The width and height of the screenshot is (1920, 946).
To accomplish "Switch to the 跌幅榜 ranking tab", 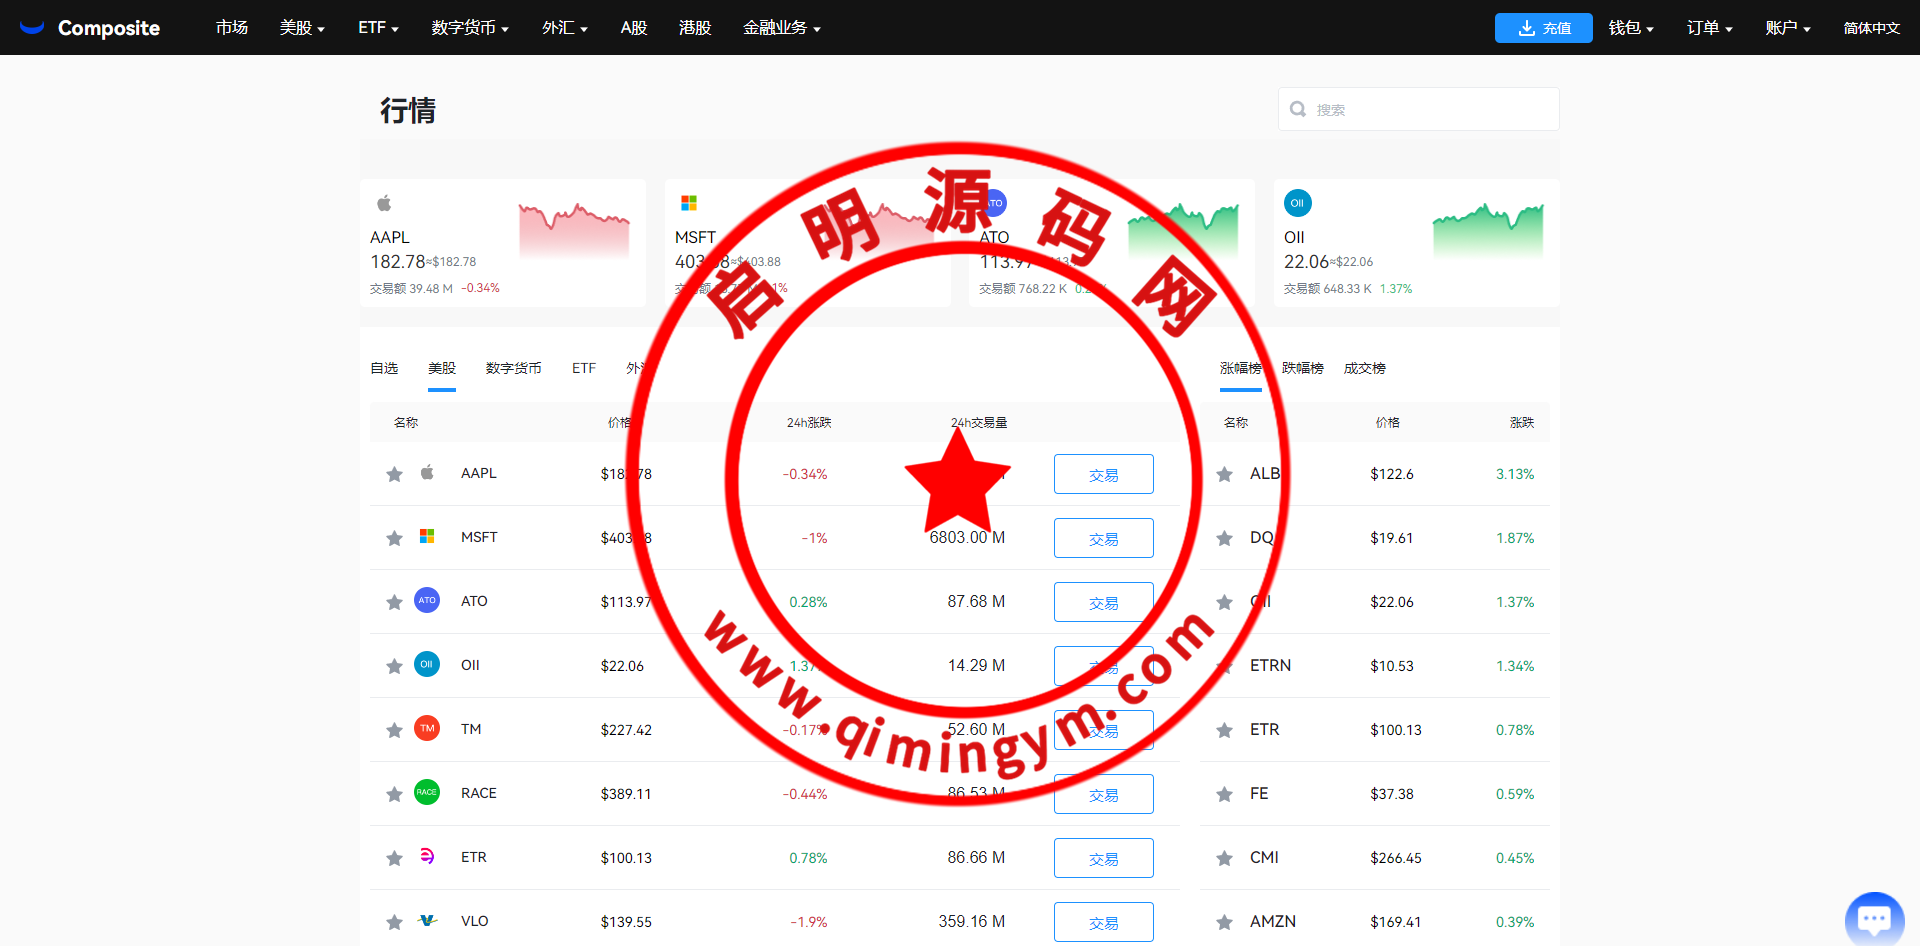I will tap(1302, 369).
